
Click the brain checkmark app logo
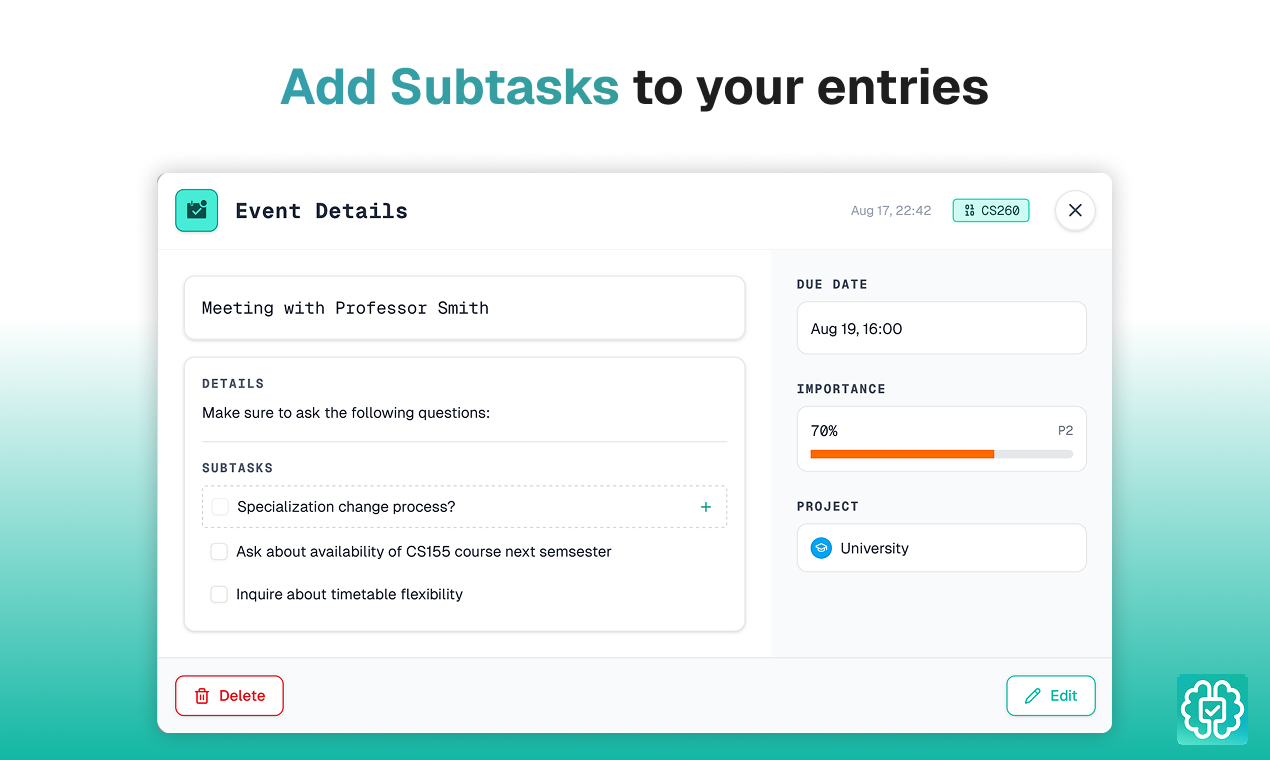(x=1212, y=709)
